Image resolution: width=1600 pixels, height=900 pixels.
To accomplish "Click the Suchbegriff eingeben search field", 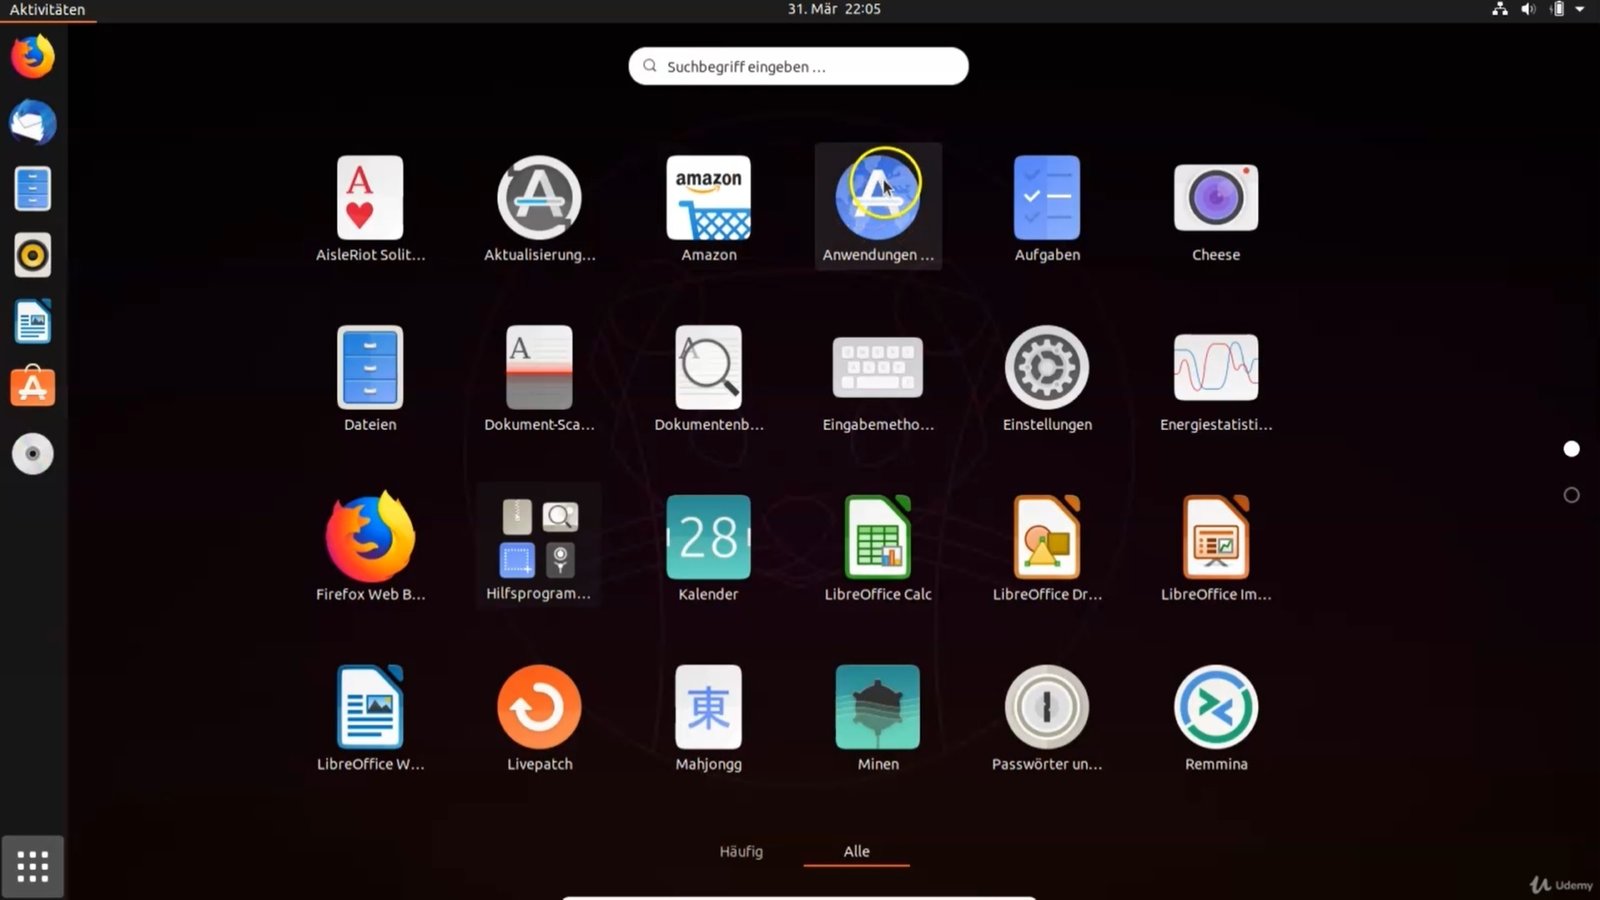I will 798,66.
